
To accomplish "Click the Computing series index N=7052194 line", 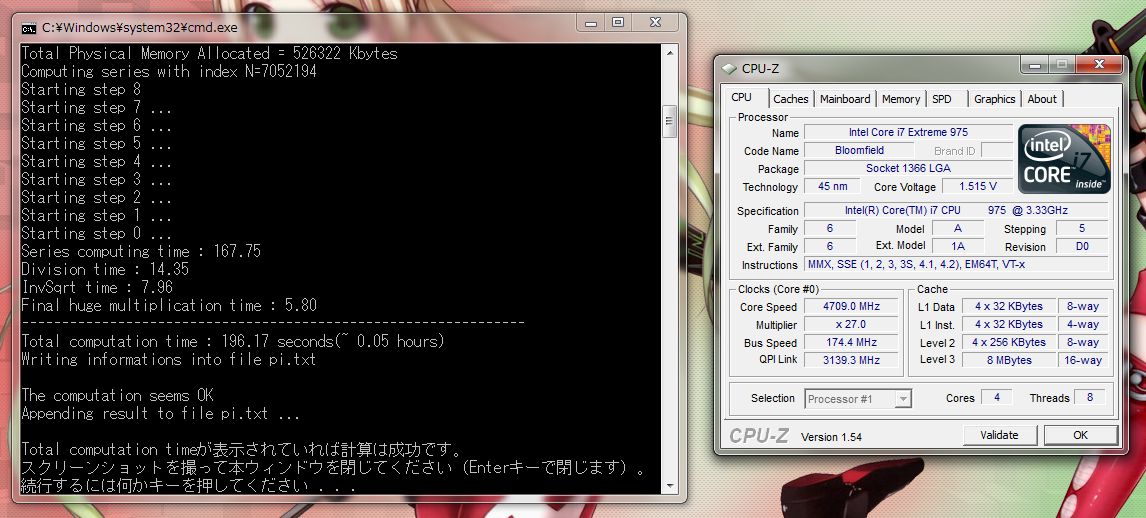I will pyautogui.click(x=169, y=72).
